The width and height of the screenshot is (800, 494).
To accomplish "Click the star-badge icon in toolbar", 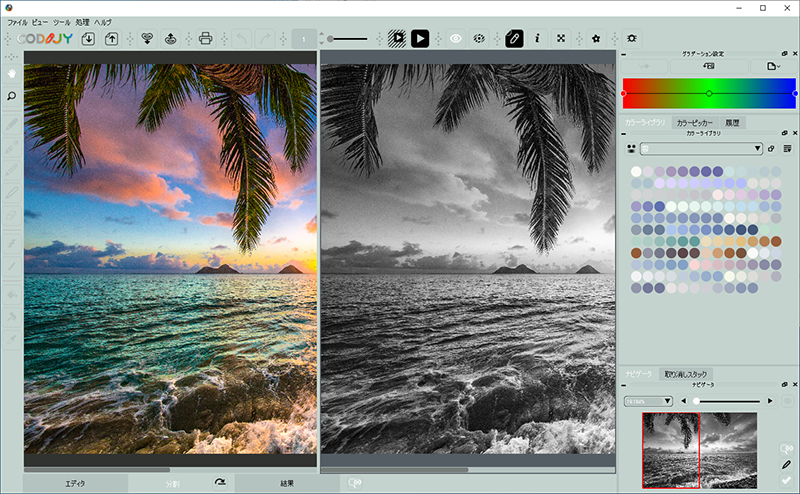I will [596, 39].
